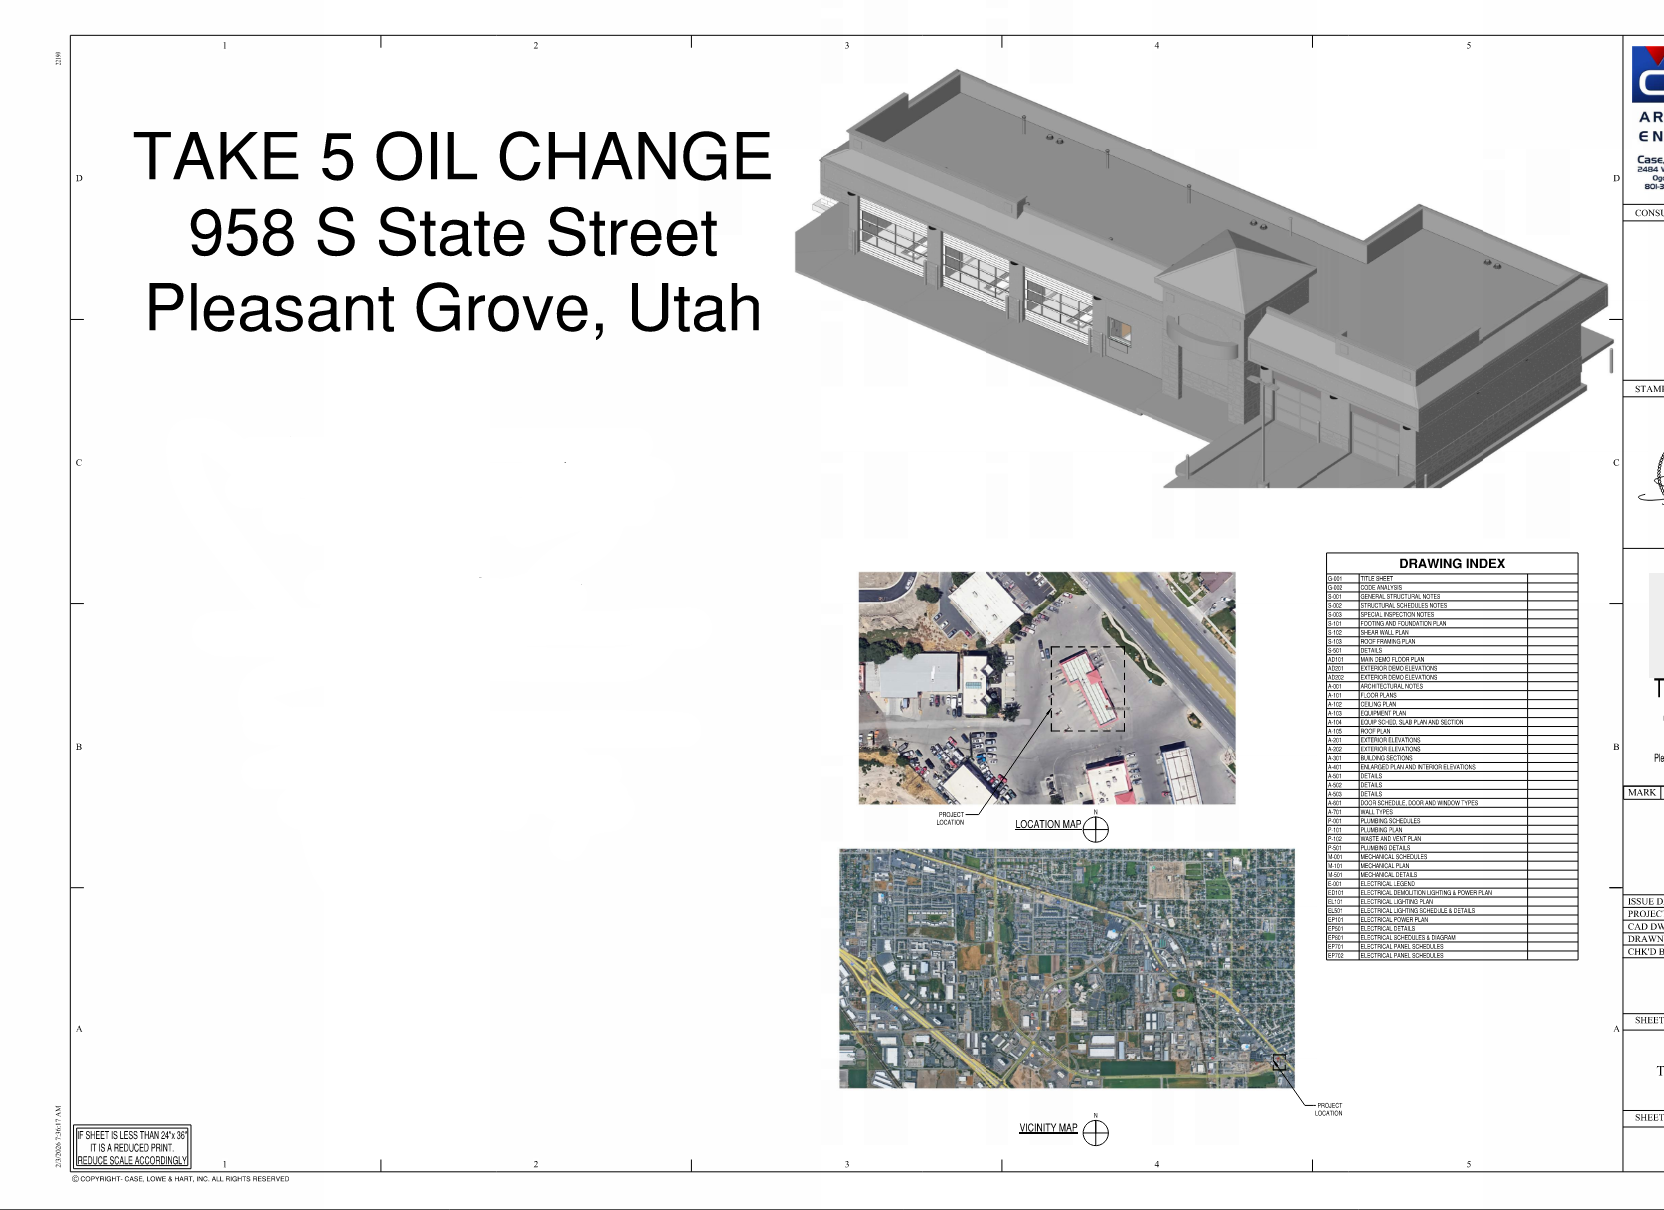The width and height of the screenshot is (1664, 1210).
Task: Select index row 'MECHANICAL DETAILS'
Action: (x=1452, y=875)
